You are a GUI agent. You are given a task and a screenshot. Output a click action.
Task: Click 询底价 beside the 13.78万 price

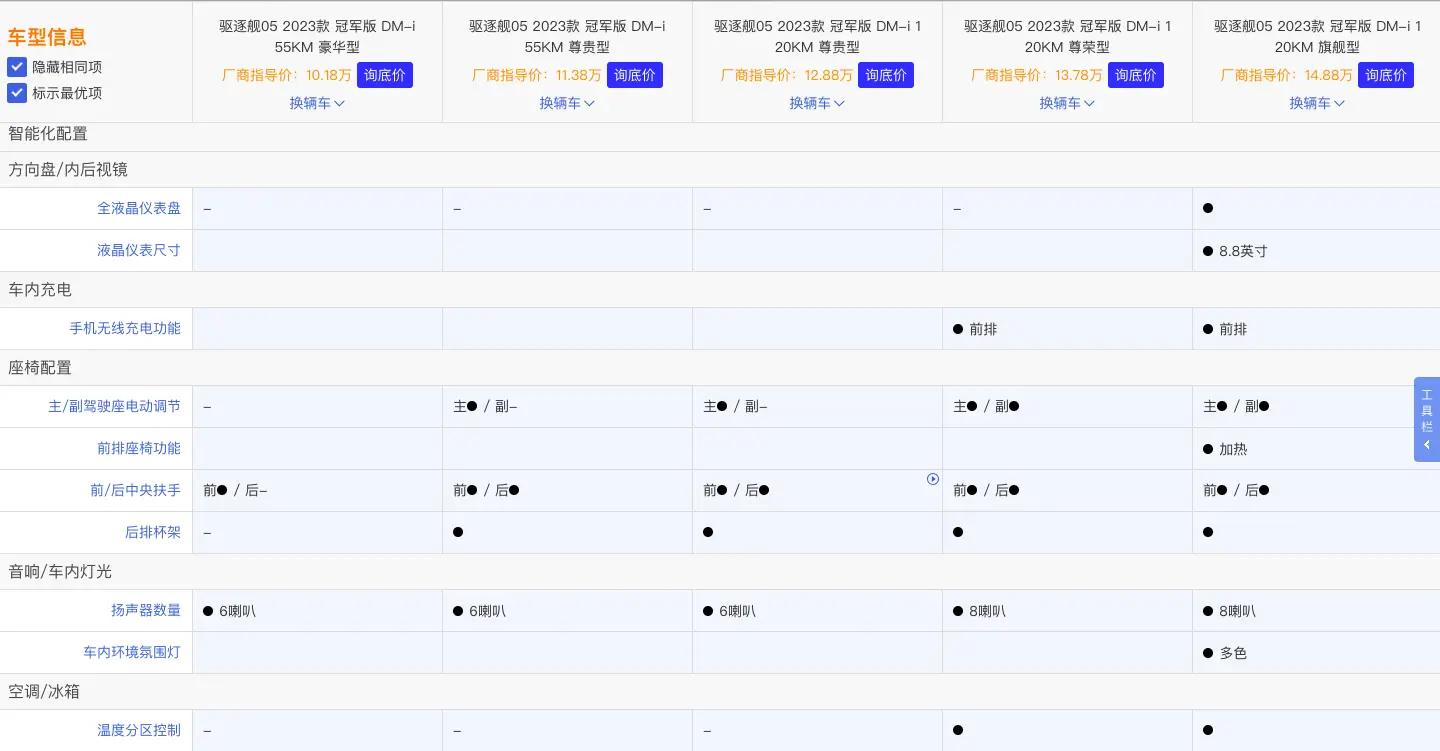[x=1136, y=75]
